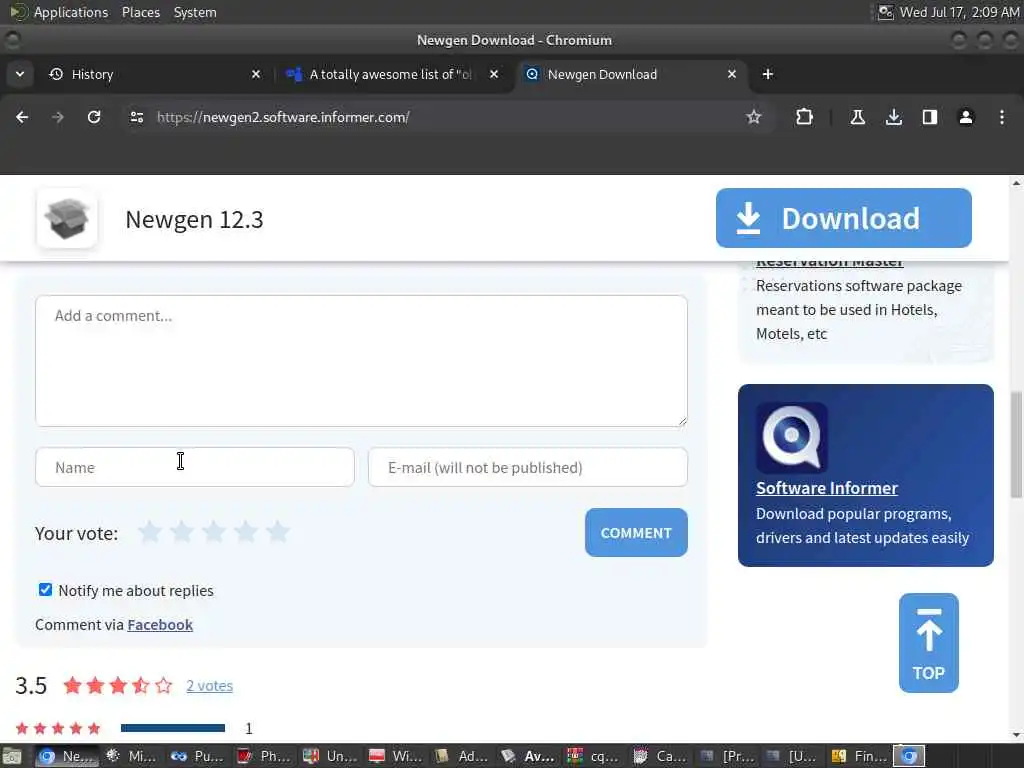Viewport: 1024px width, 768px height.
Task: Open the System menu
Action: click(x=195, y=12)
